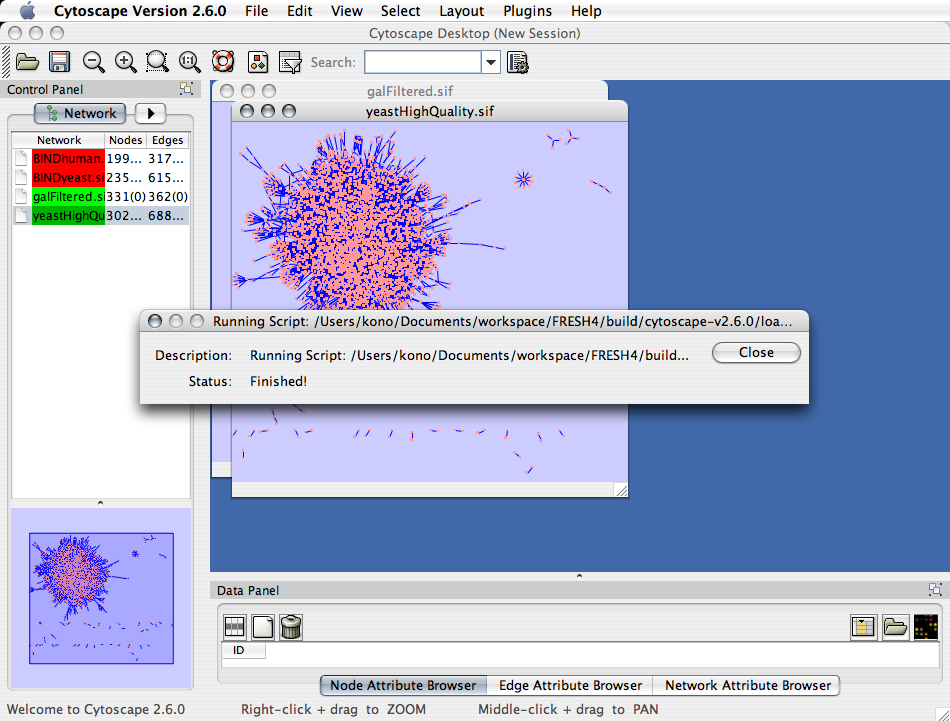Open the Plugins menu
The height and width of the screenshot is (721, 950).
tap(526, 11)
